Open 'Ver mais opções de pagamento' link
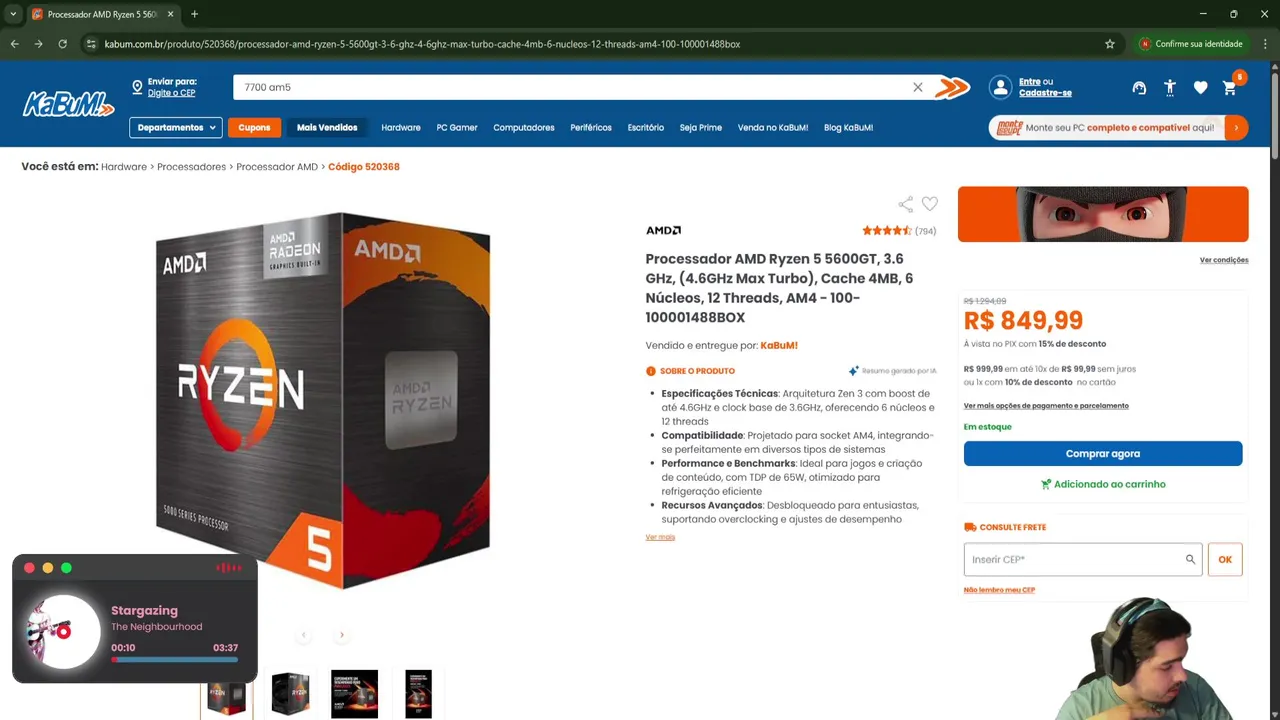This screenshot has width=1280, height=720. pyautogui.click(x=1046, y=406)
